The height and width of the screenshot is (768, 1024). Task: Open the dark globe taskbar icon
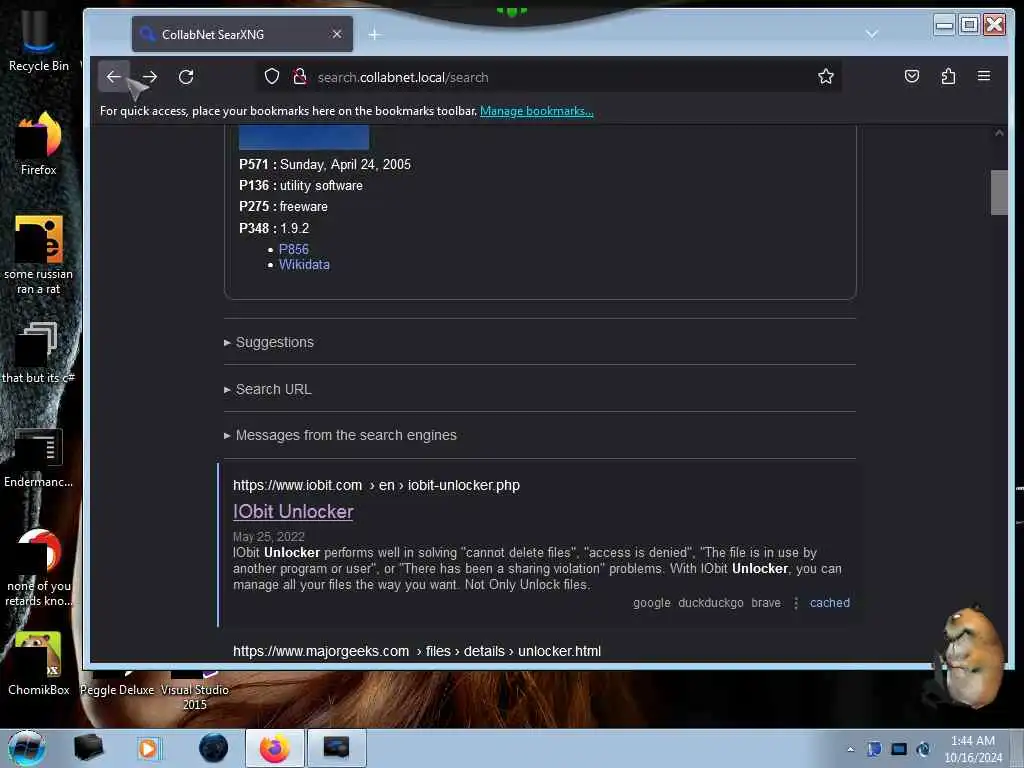point(213,748)
